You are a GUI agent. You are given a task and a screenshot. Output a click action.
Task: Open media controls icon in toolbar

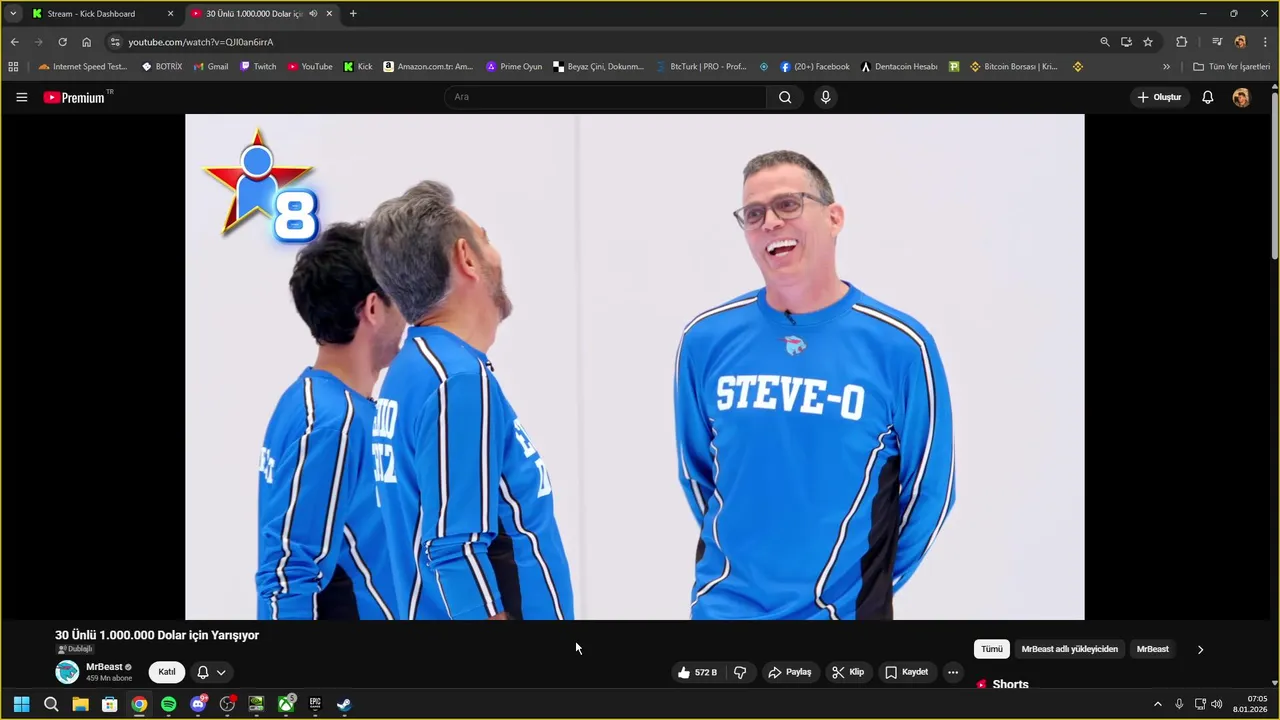(x=1217, y=42)
